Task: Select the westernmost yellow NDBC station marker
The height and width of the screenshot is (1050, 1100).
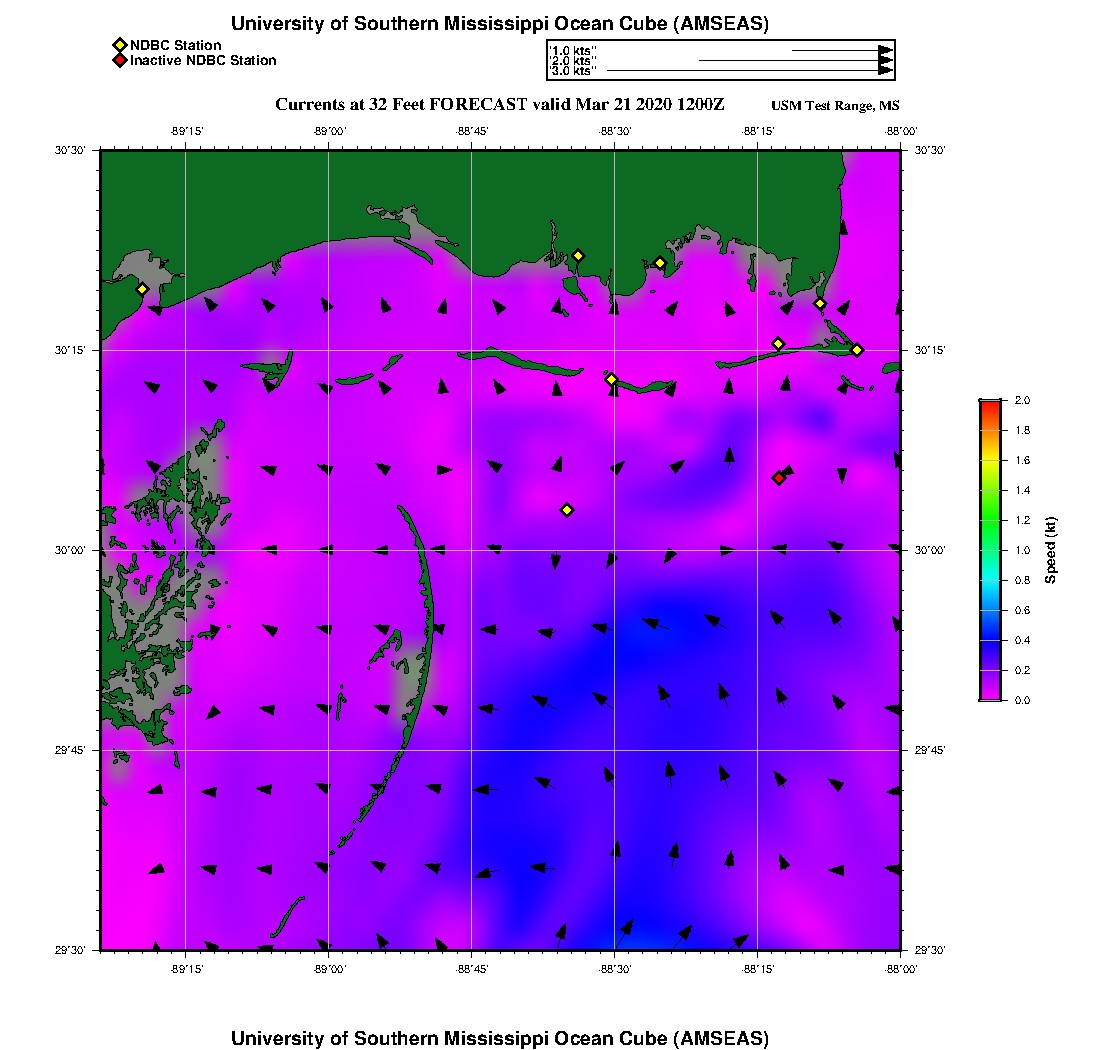Action: tap(142, 289)
